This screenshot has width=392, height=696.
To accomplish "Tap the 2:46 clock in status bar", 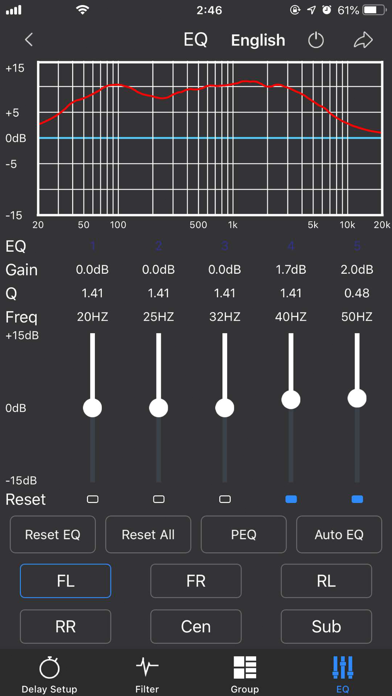I will click(x=210, y=10).
